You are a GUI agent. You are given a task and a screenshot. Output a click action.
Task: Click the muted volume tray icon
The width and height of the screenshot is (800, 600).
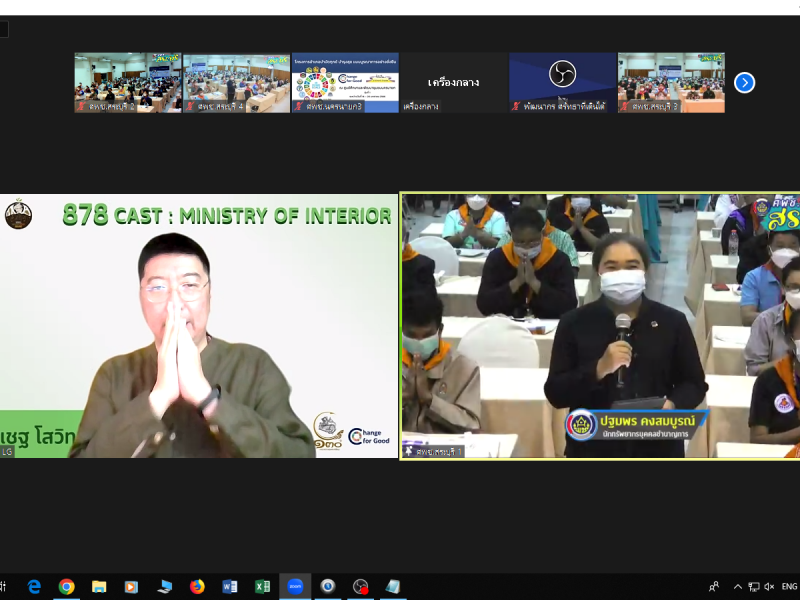coord(769,587)
